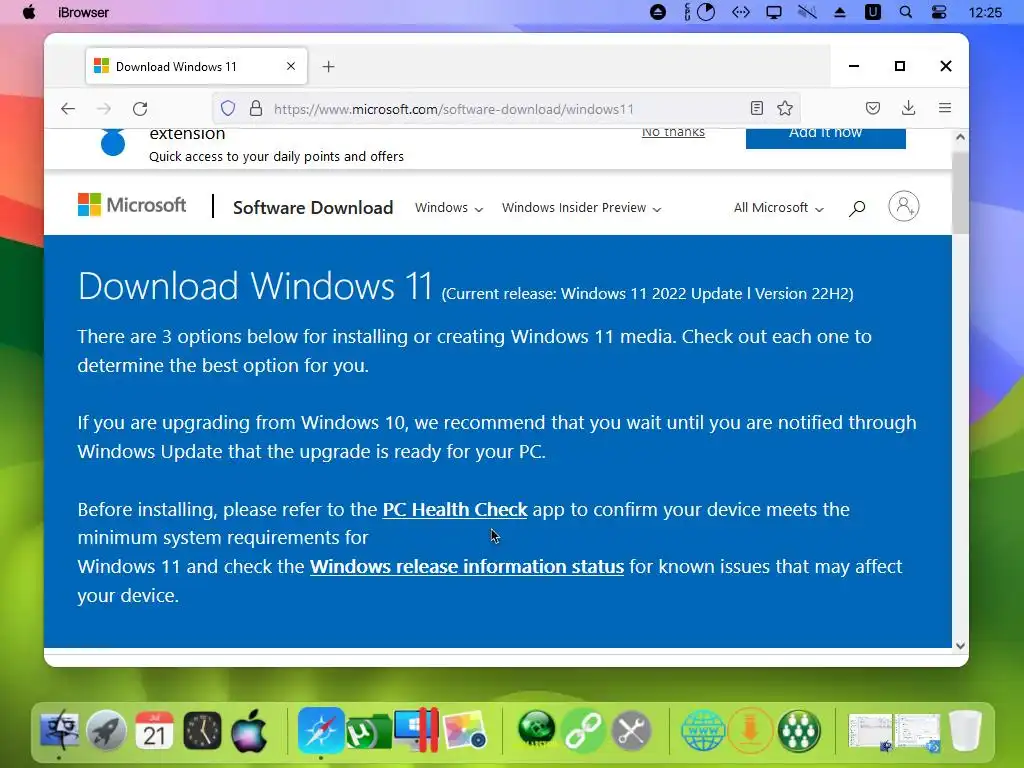The width and height of the screenshot is (1024, 768).
Task: Launch the green chain link app in the dock
Action: point(583,730)
